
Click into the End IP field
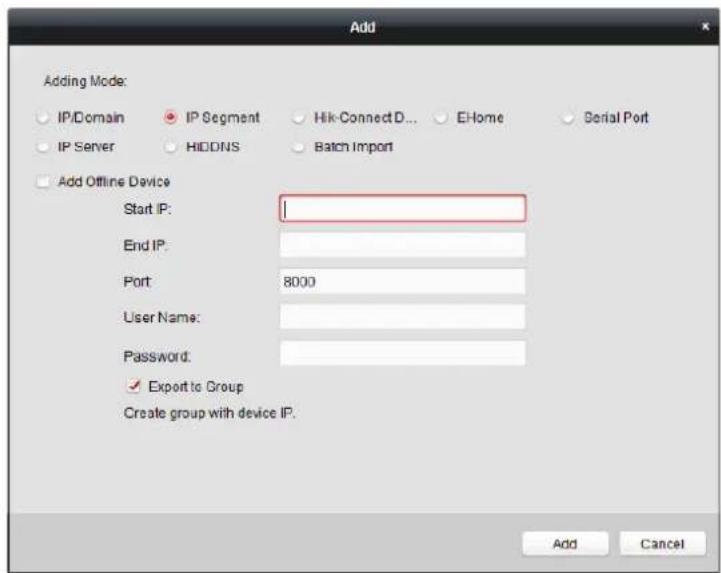(x=402, y=245)
